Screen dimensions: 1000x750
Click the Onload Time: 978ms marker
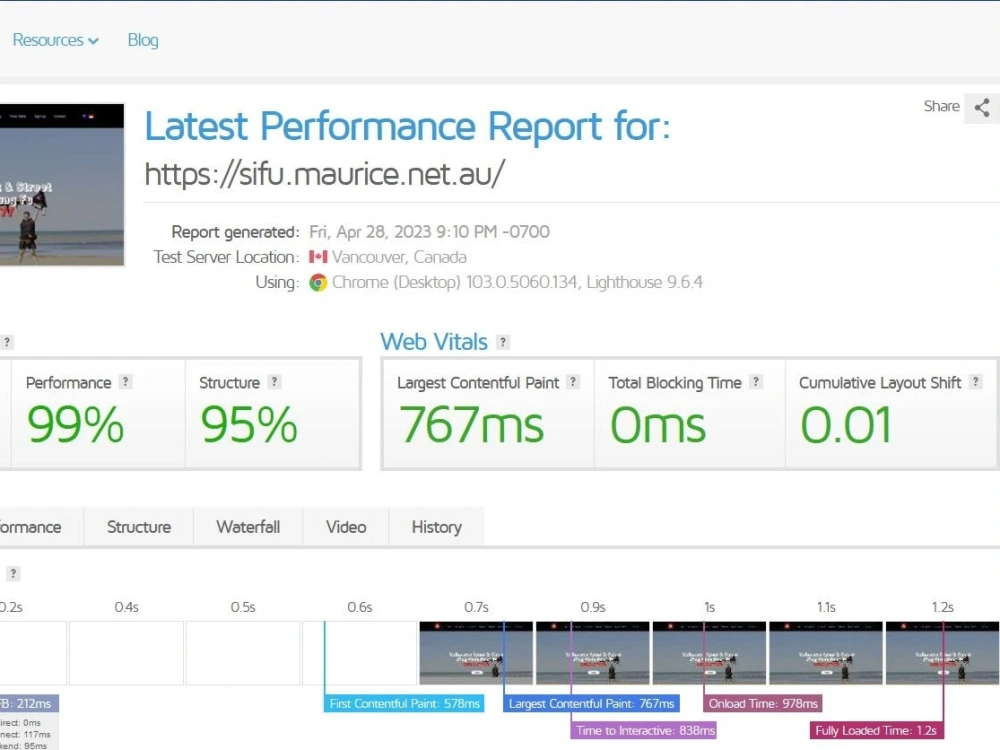[x=763, y=703]
